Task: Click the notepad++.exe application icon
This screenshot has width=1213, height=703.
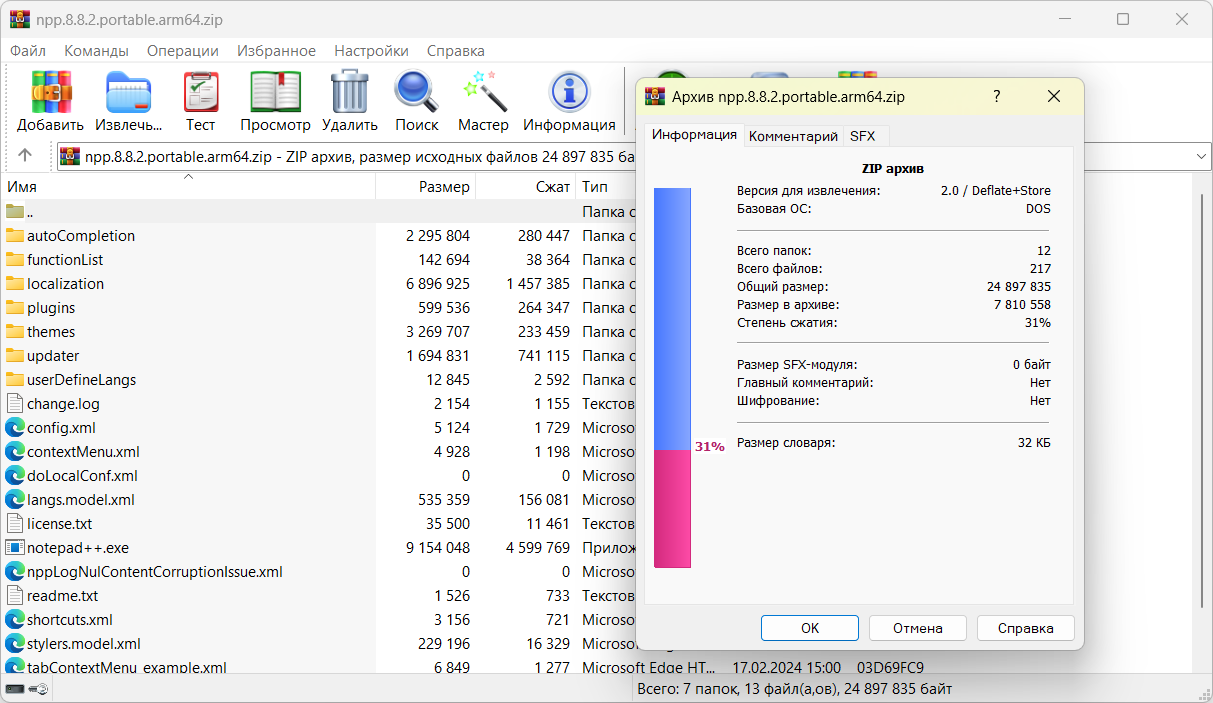Action: 14,548
